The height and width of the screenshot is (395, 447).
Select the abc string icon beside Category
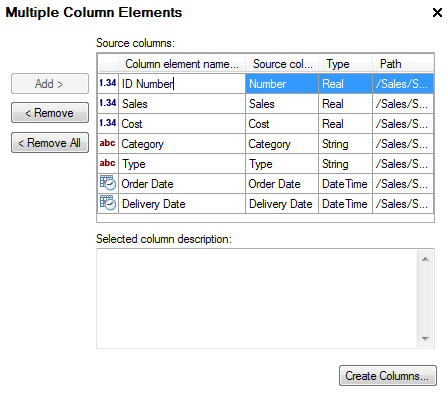107,143
